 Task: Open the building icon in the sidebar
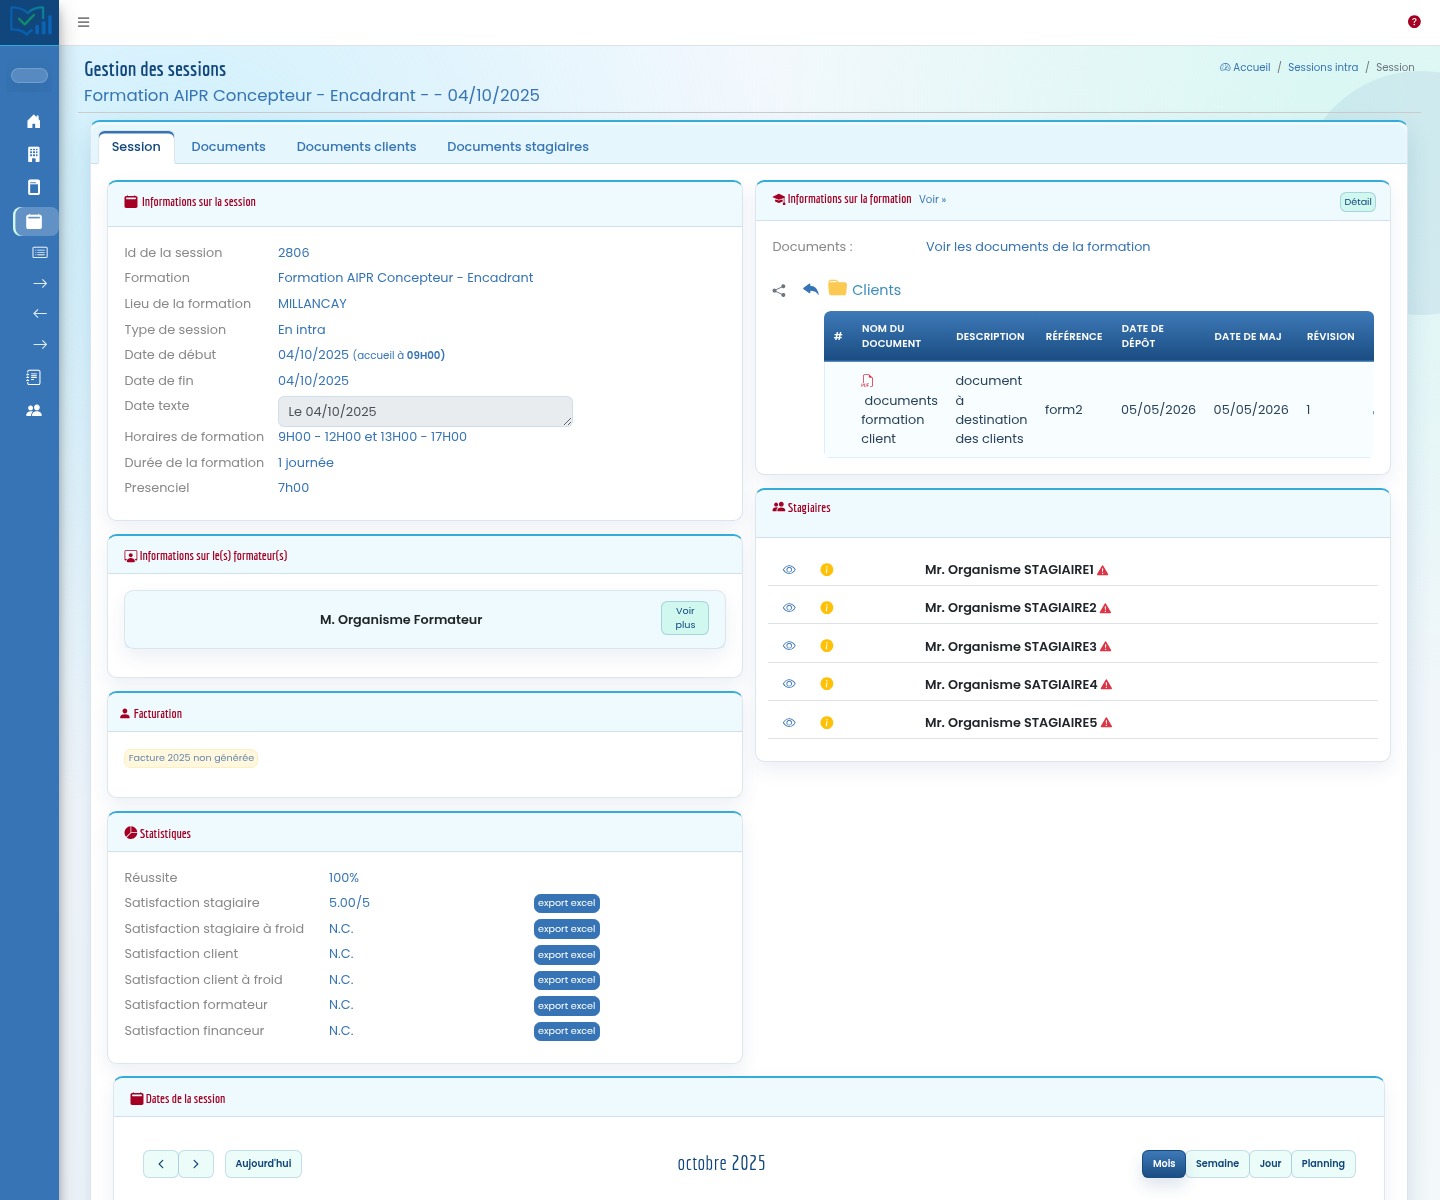click(x=34, y=154)
